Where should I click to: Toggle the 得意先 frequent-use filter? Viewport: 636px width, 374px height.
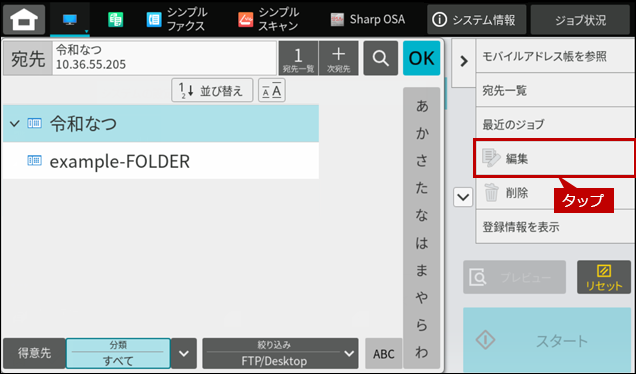(34, 353)
